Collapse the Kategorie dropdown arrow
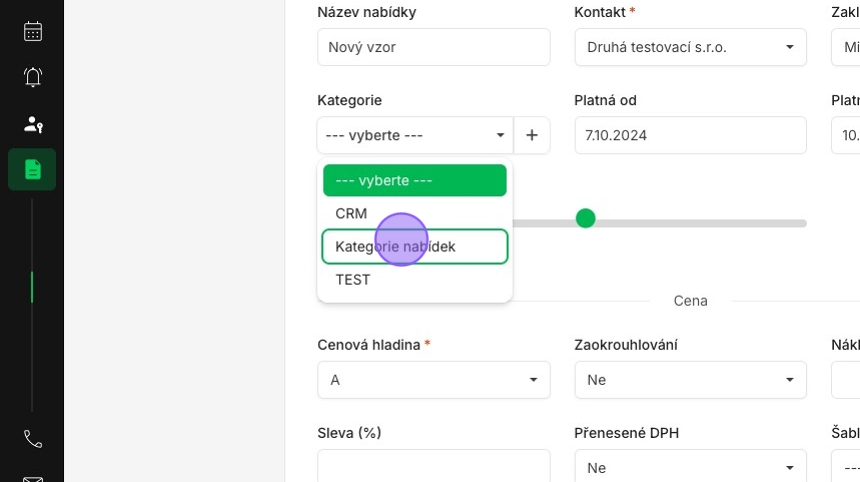 tap(500, 135)
